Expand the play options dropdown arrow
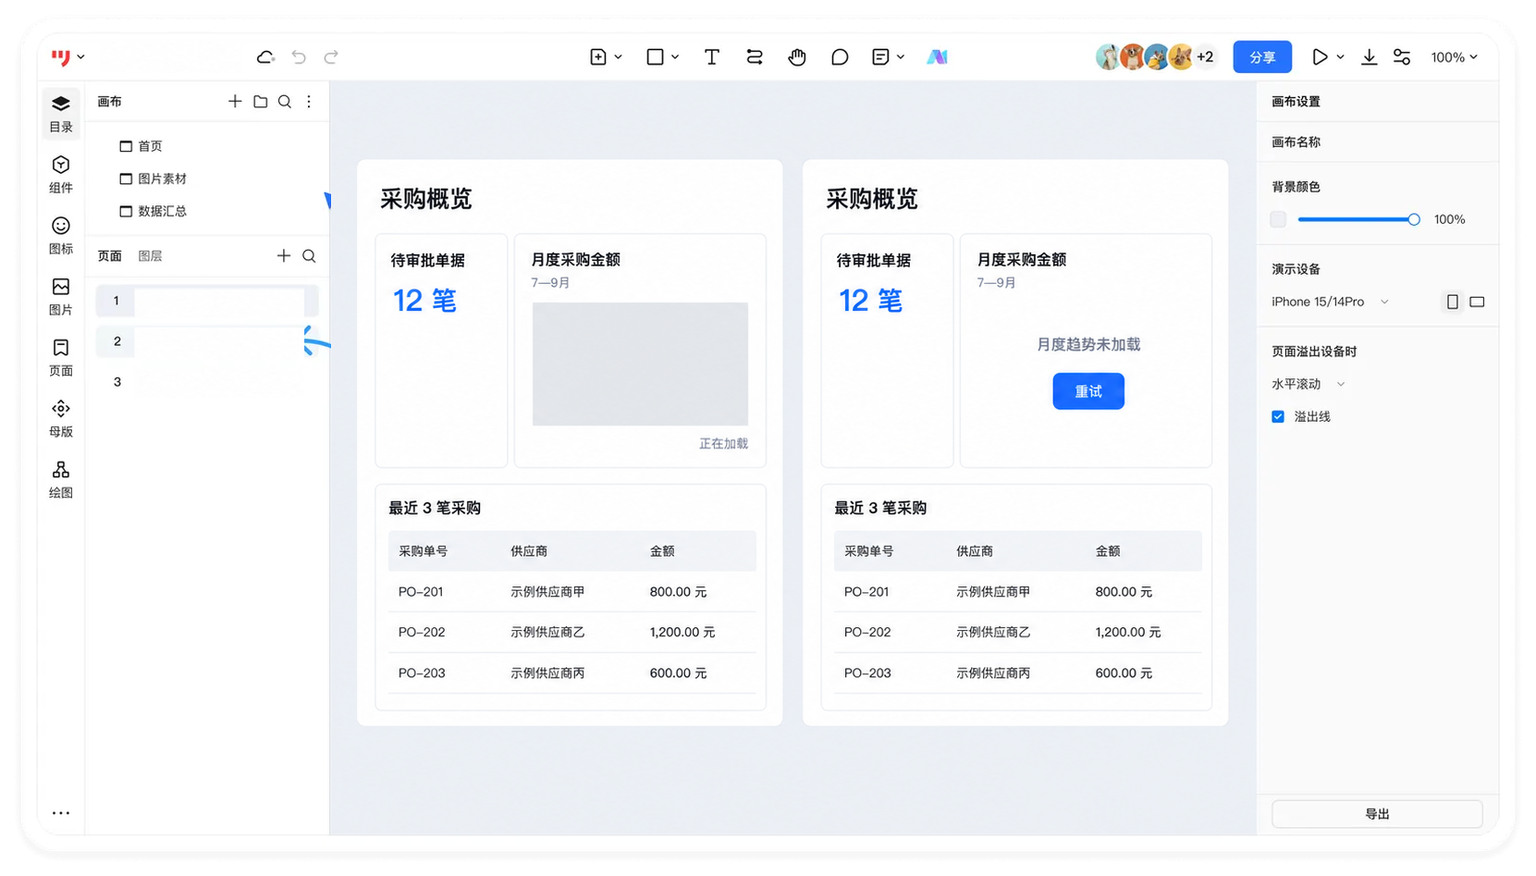Viewport: 1536px width, 876px height. (x=1340, y=57)
